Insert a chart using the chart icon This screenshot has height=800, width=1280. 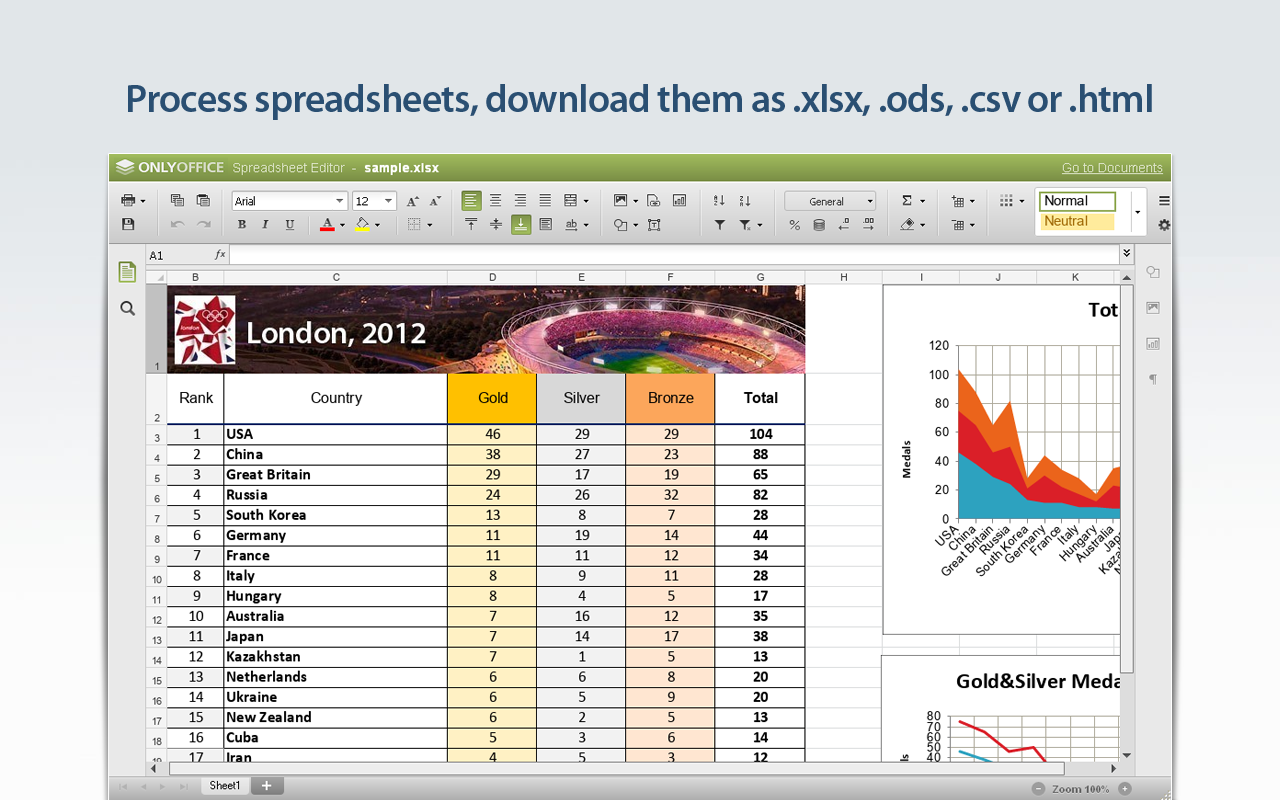[x=680, y=201]
